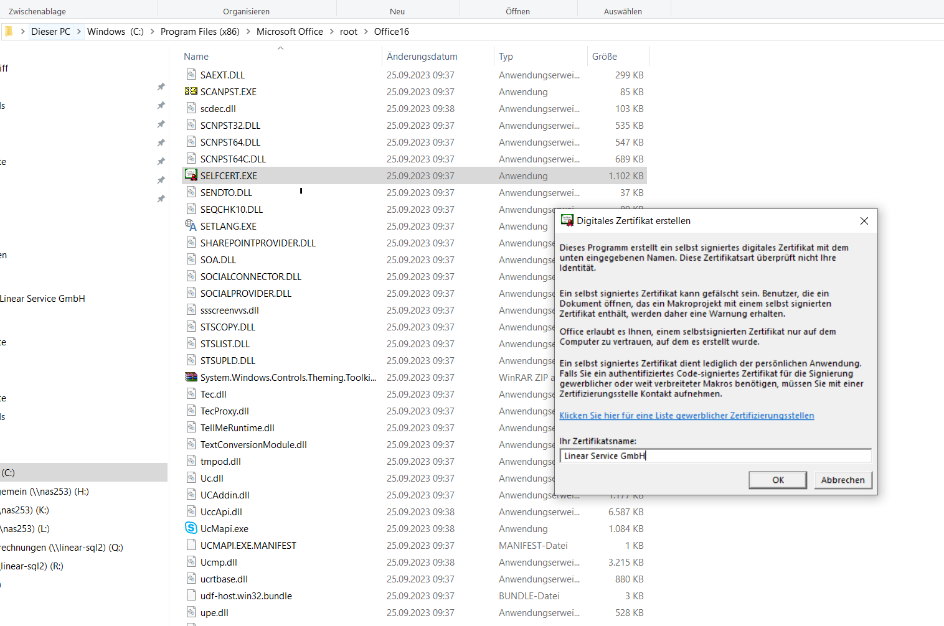Click the System.Windows.Controls.Theming WinRAR archive icon
944x626 pixels.
[191, 377]
